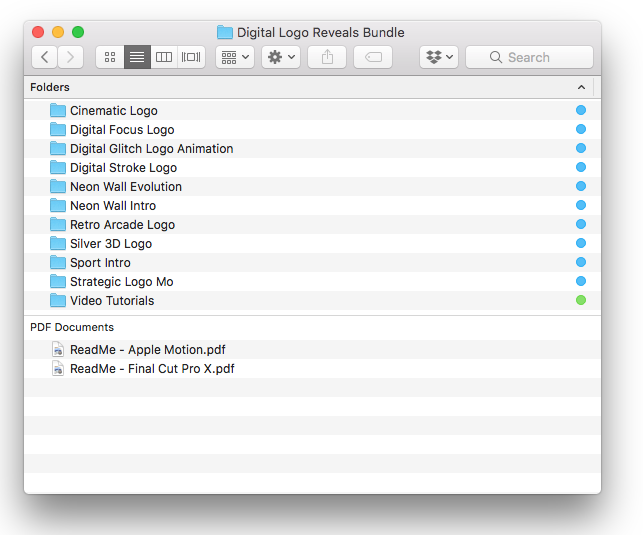Image resolution: width=643 pixels, height=535 pixels.
Task: Open the gear Action menu
Action: pos(281,57)
